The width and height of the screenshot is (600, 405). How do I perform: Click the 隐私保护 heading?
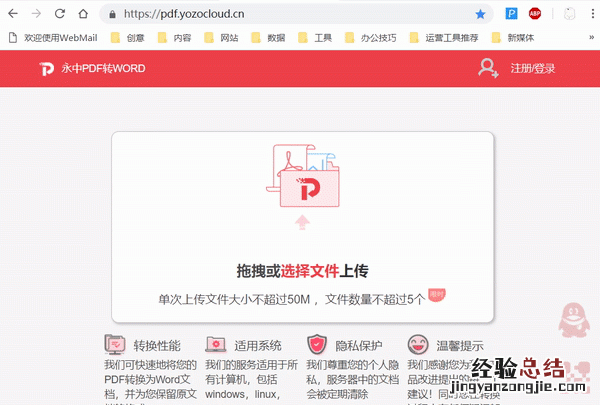[359, 346]
